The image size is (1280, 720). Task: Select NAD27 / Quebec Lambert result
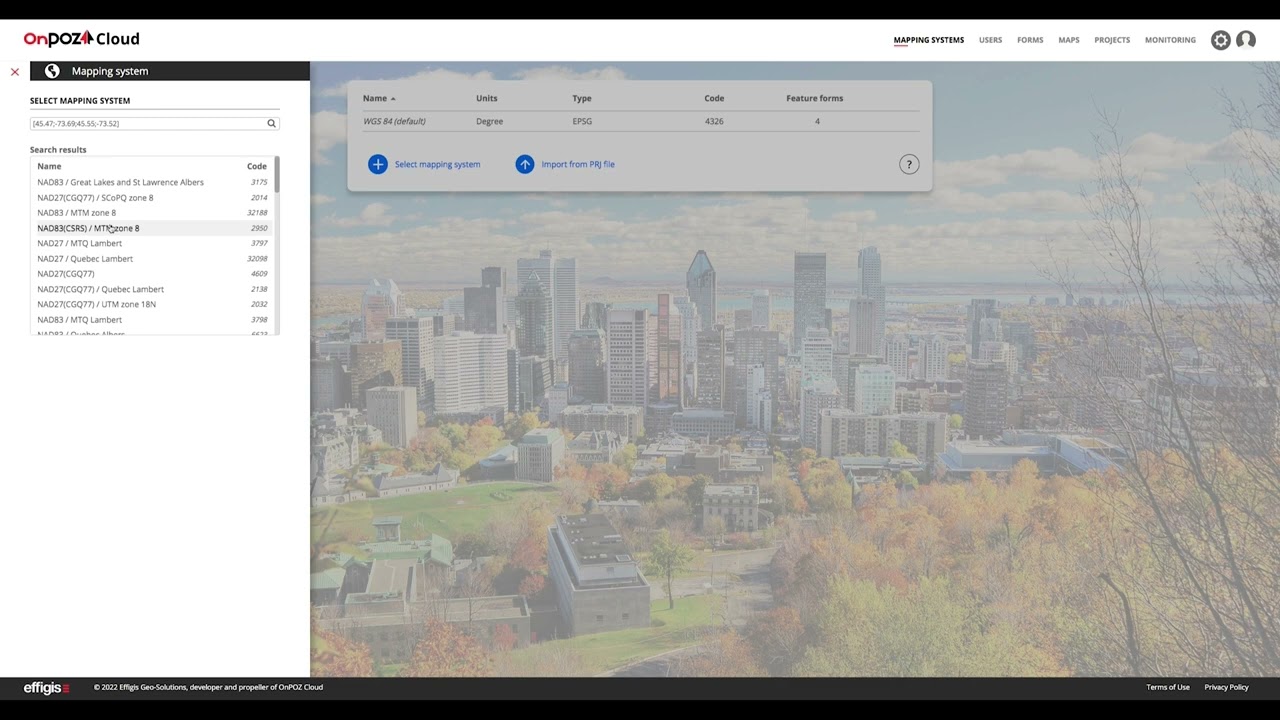click(152, 259)
